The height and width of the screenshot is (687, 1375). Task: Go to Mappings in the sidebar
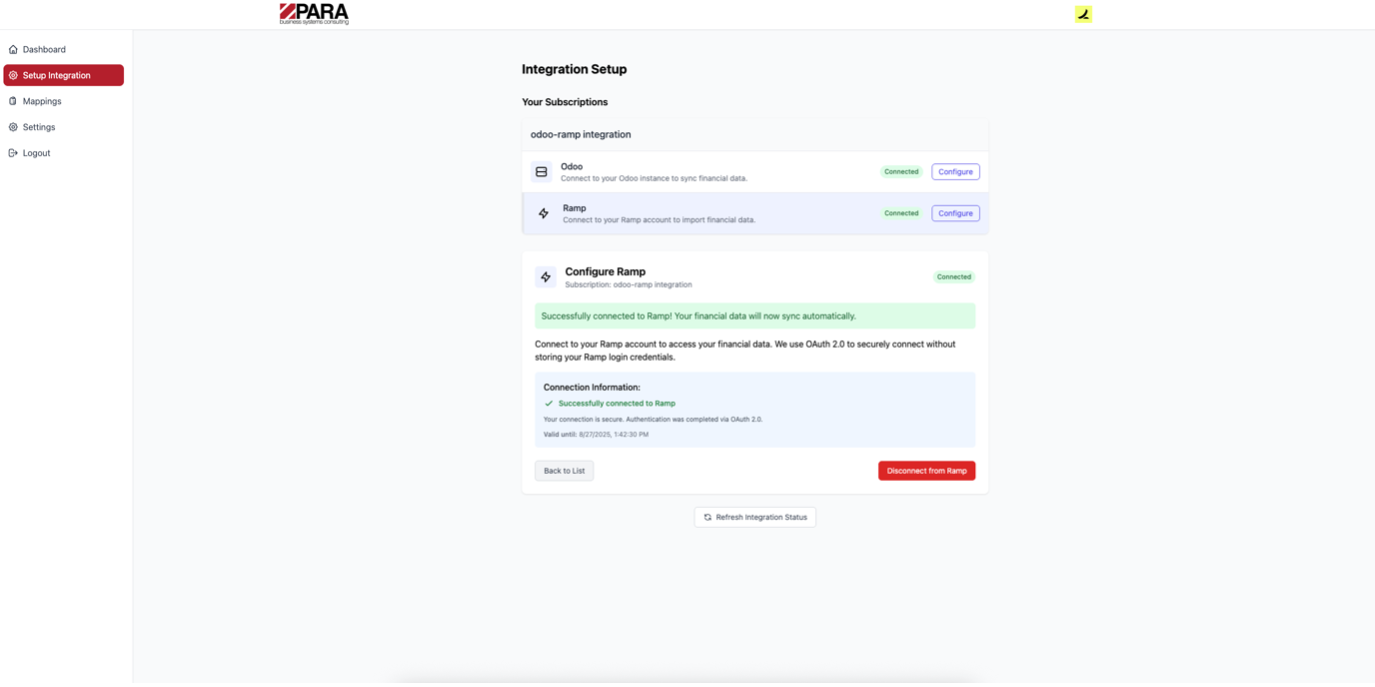[x=63, y=101]
